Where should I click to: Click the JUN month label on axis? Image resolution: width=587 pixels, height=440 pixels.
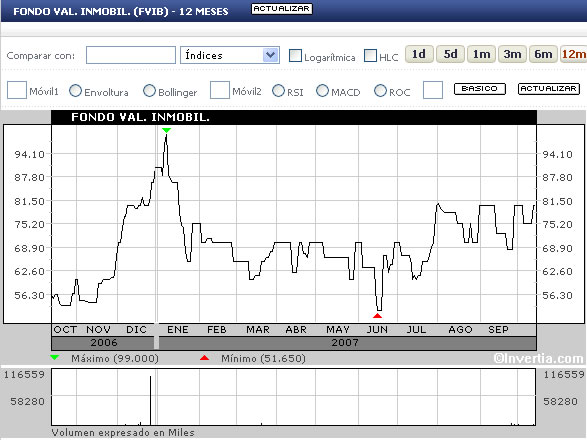[x=377, y=330]
